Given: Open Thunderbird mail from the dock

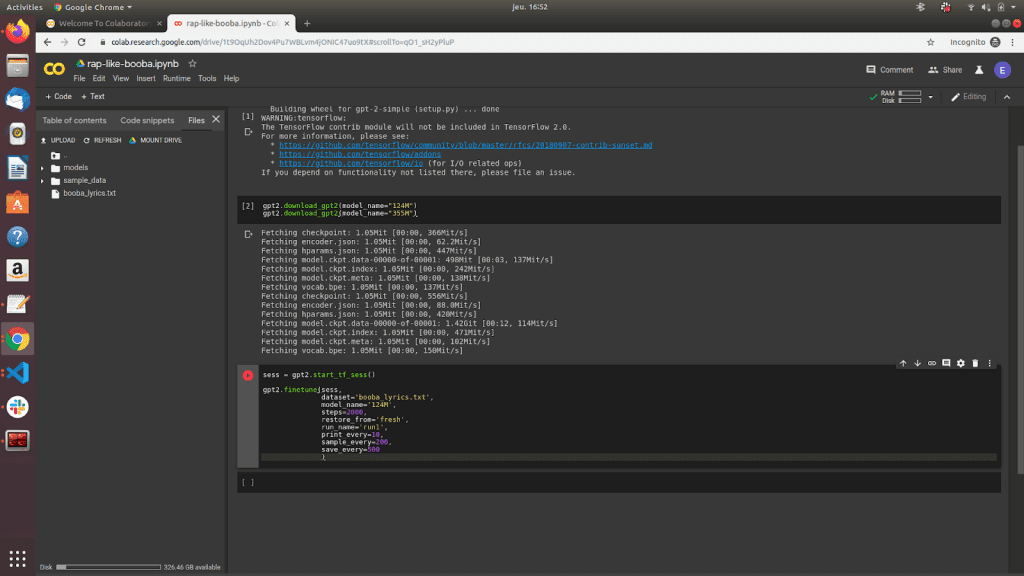Looking at the screenshot, I should pos(18,99).
